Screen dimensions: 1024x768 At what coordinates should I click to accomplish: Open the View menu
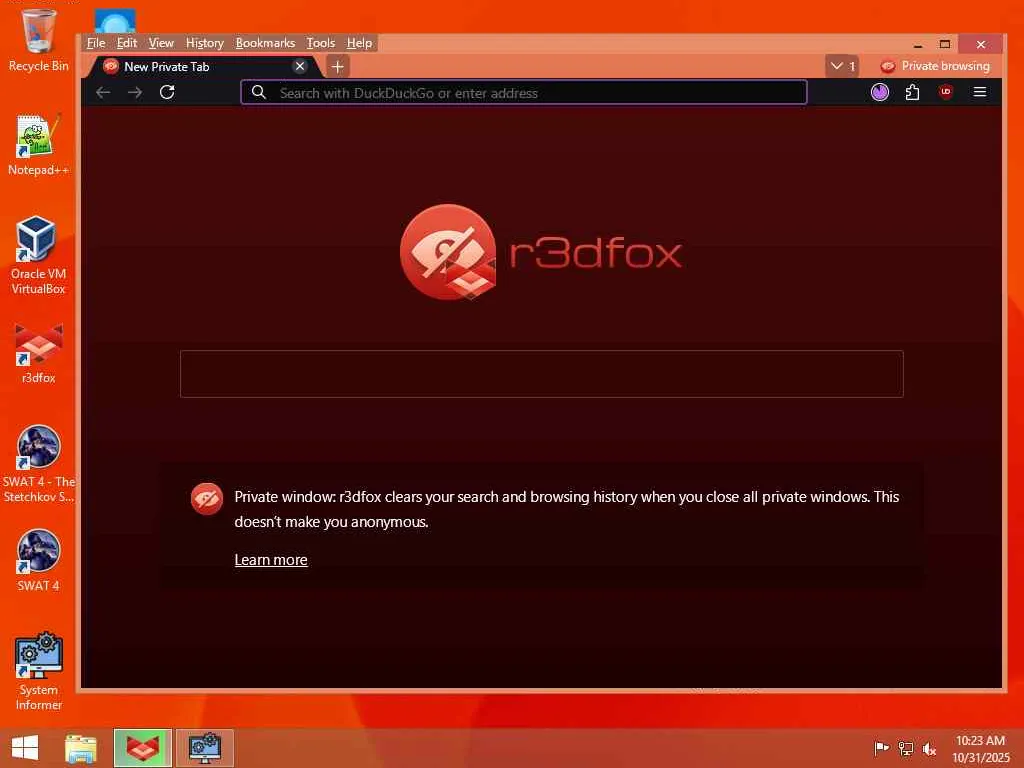pos(161,43)
